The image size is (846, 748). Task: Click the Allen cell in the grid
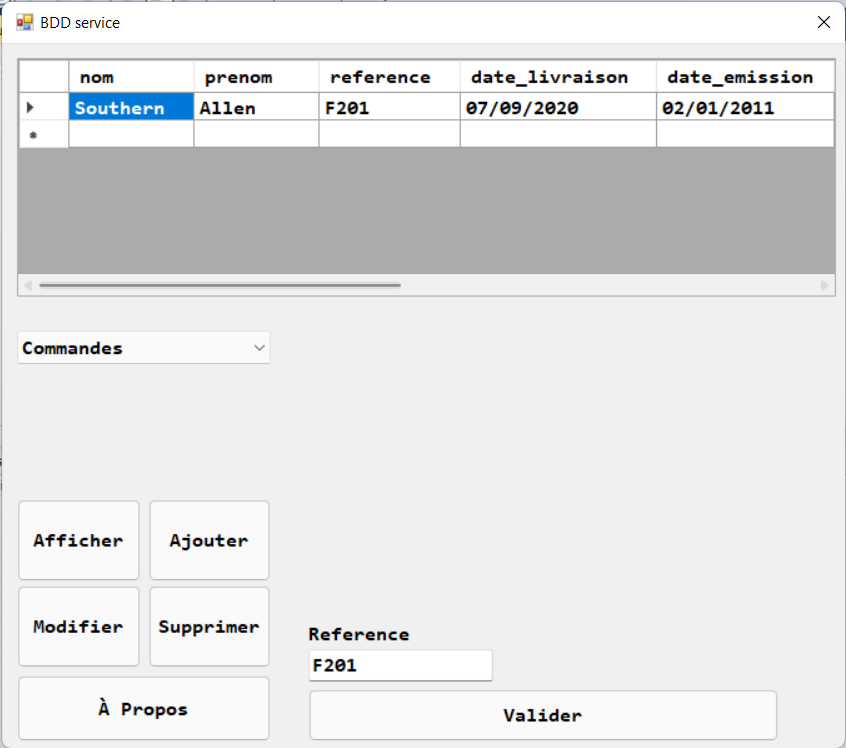point(254,106)
